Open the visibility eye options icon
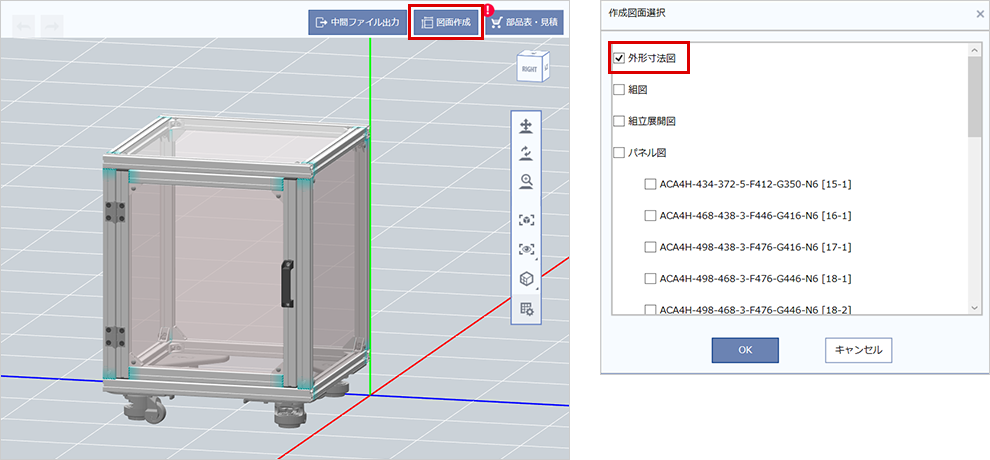The height and width of the screenshot is (460, 990). pyautogui.click(x=526, y=249)
